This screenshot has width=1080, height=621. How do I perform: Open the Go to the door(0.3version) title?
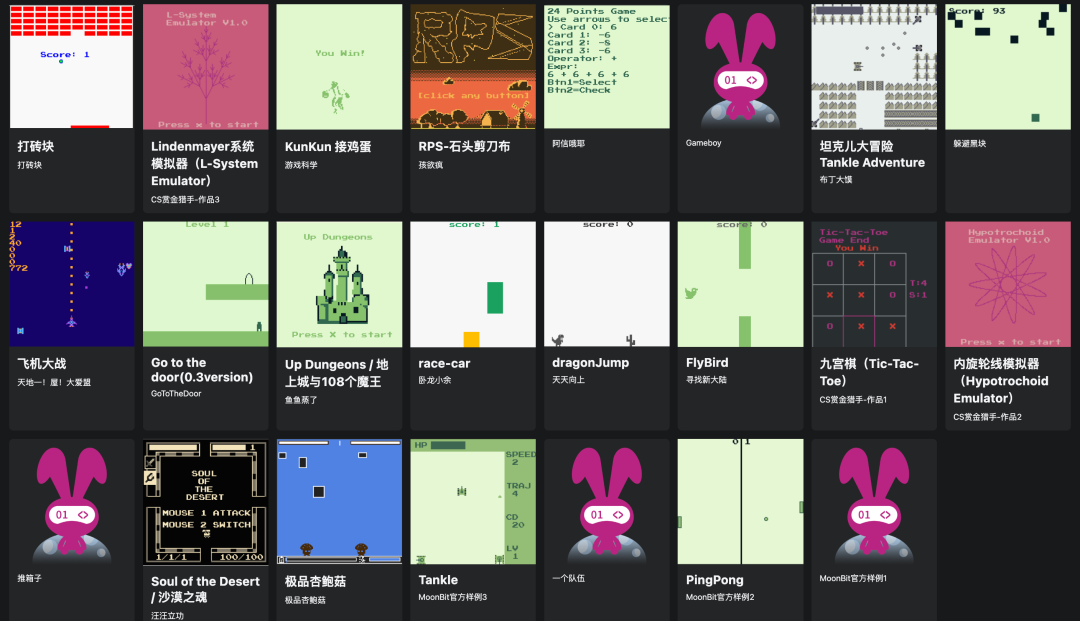pos(202,370)
